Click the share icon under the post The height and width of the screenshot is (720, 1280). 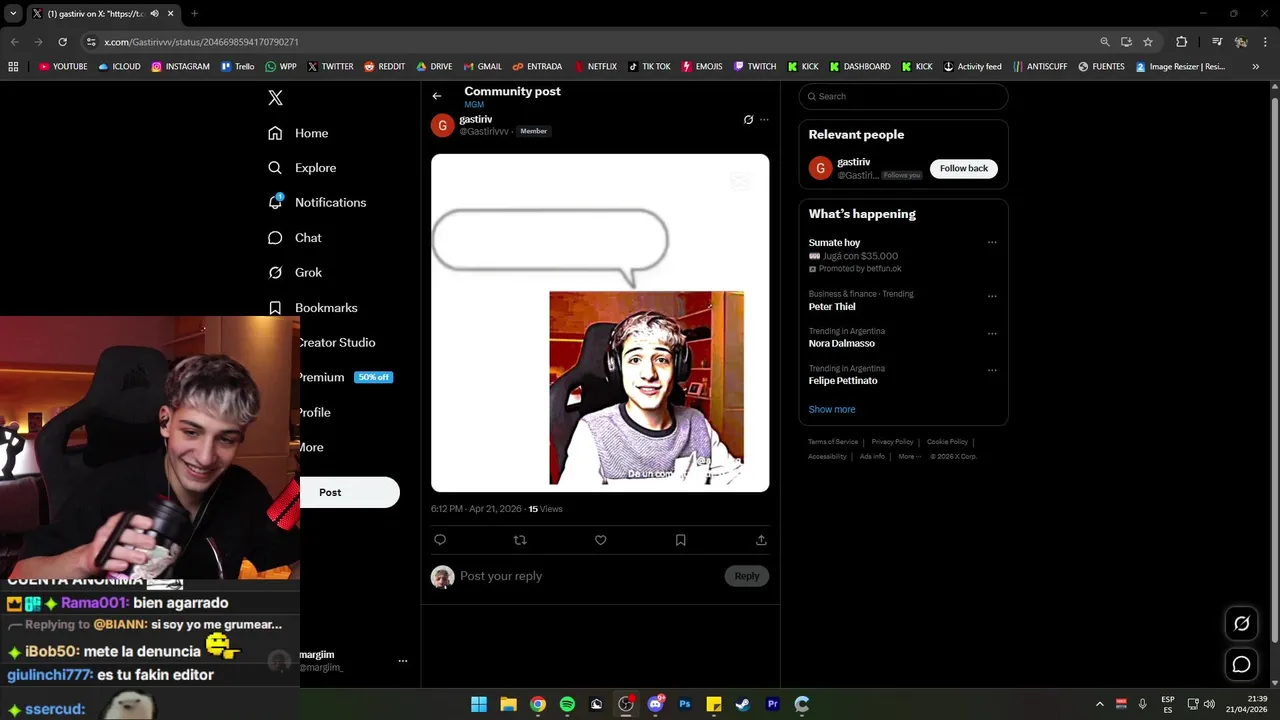click(x=761, y=540)
